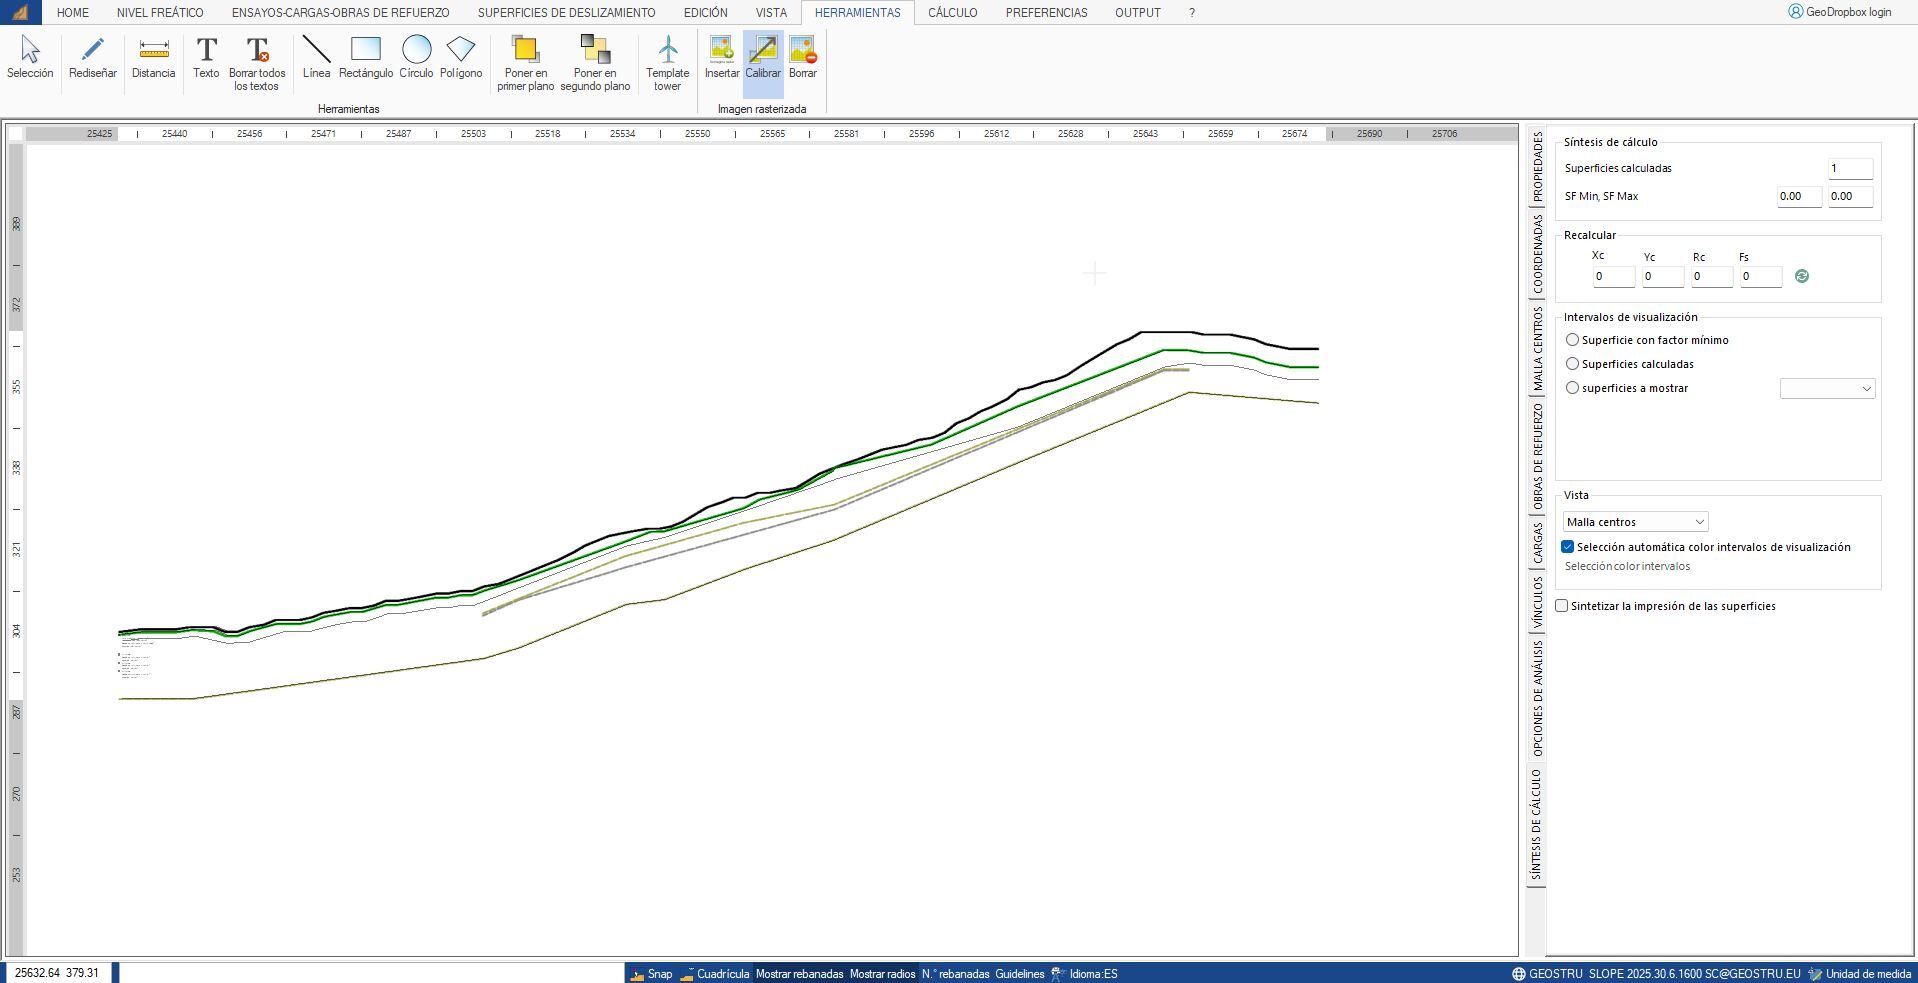The width and height of the screenshot is (1918, 983).
Task: Switch to the NIVEL FREÁTICO tab
Action: tap(159, 13)
